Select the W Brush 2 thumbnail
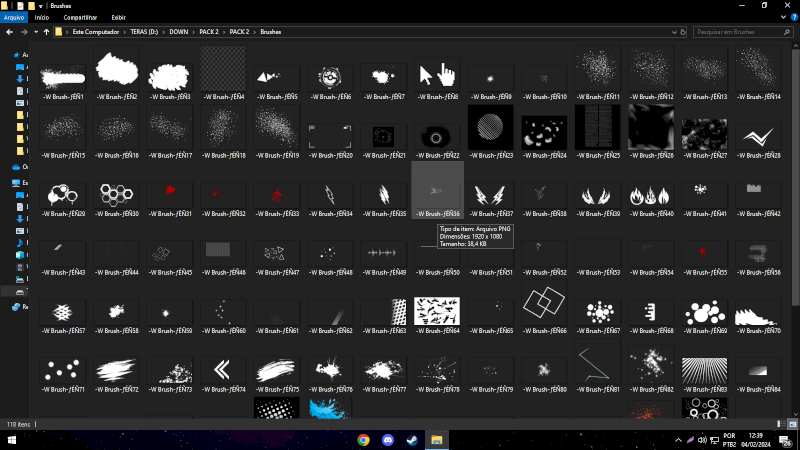The image size is (800, 450). pos(117,72)
